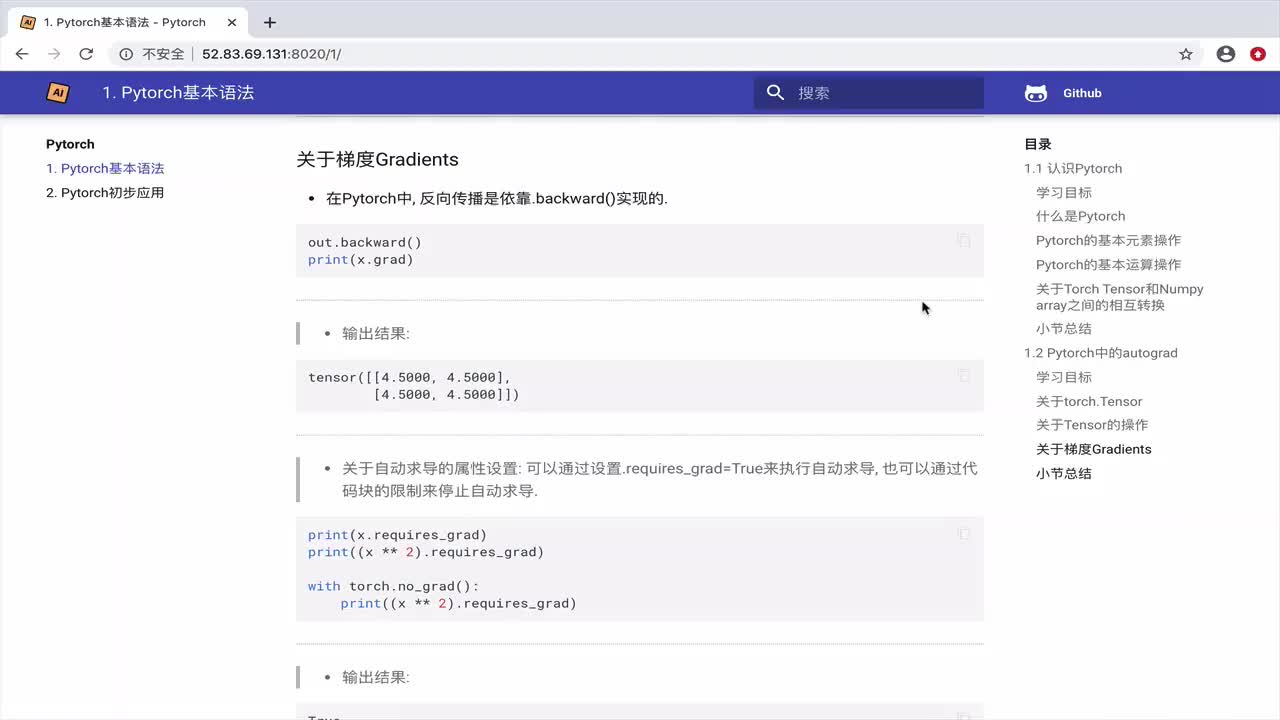Copy the requires_grad code block
The width and height of the screenshot is (1280, 720).
click(x=964, y=534)
